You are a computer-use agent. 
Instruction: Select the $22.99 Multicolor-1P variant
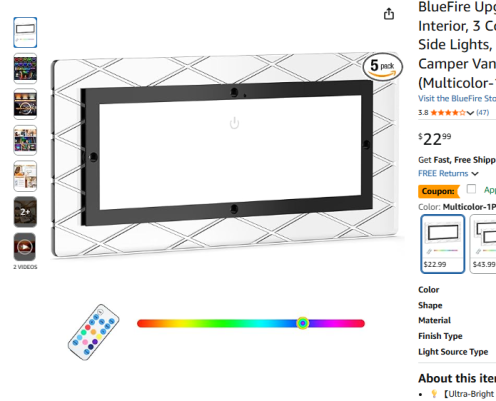click(x=442, y=244)
